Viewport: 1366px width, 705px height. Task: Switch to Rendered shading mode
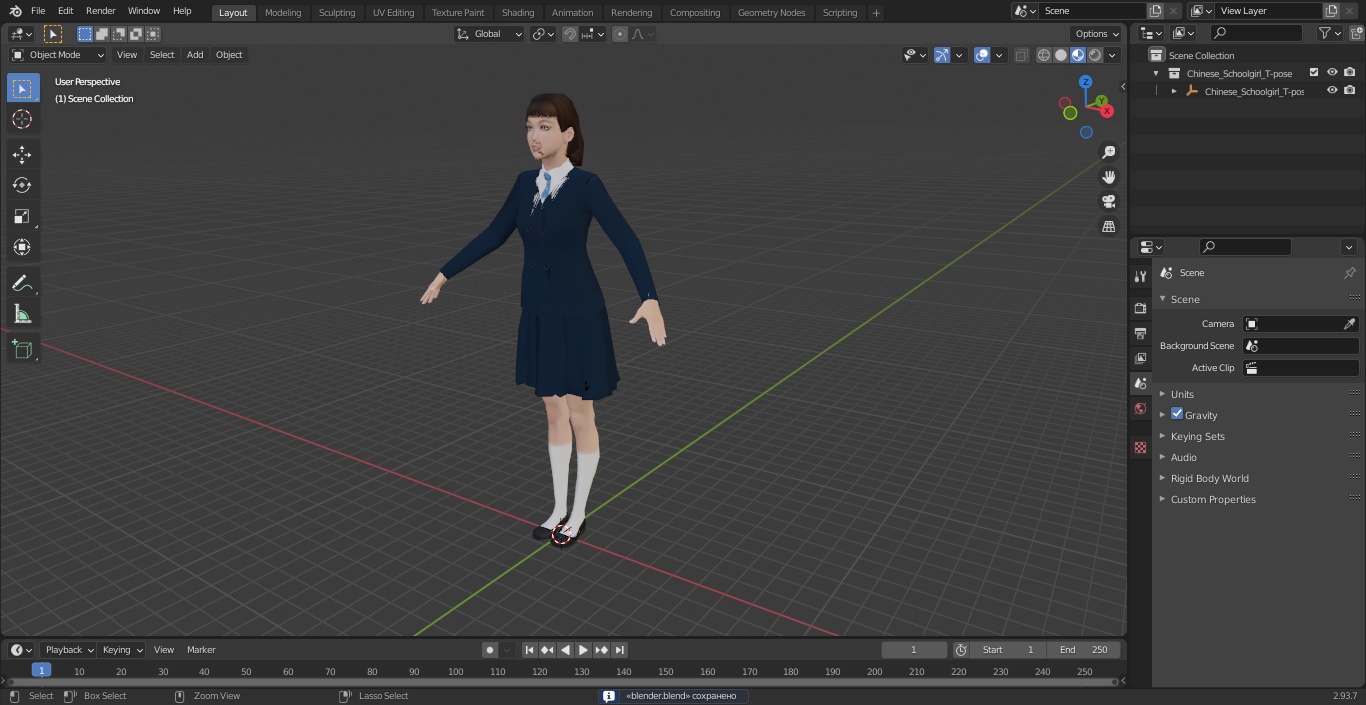(1095, 55)
